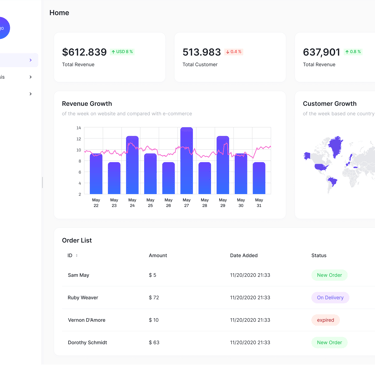Click the May 28 bar in the chart
Image resolution: width=375 pixels, height=366 pixels.
[205, 178]
